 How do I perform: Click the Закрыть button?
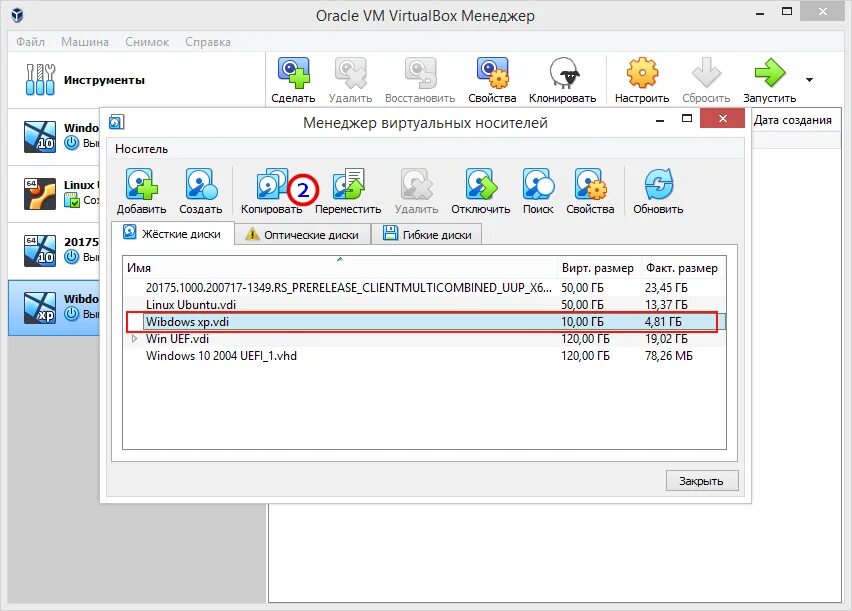[701, 481]
